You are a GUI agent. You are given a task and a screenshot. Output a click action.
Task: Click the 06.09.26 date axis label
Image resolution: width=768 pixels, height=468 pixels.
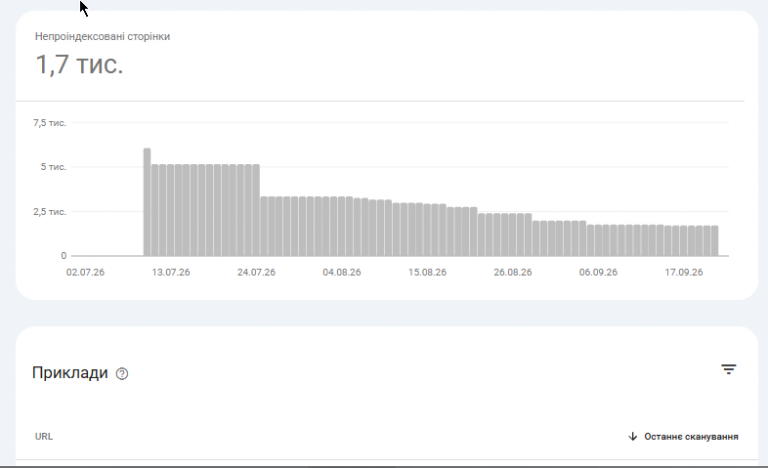click(x=598, y=272)
